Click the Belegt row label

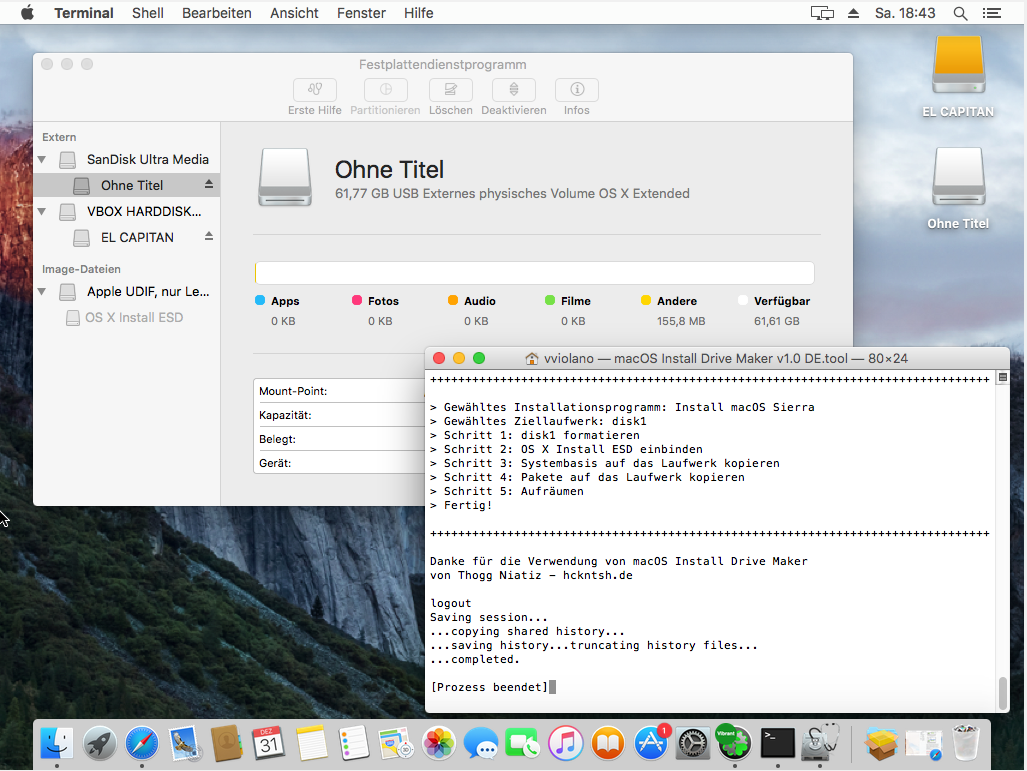277,439
